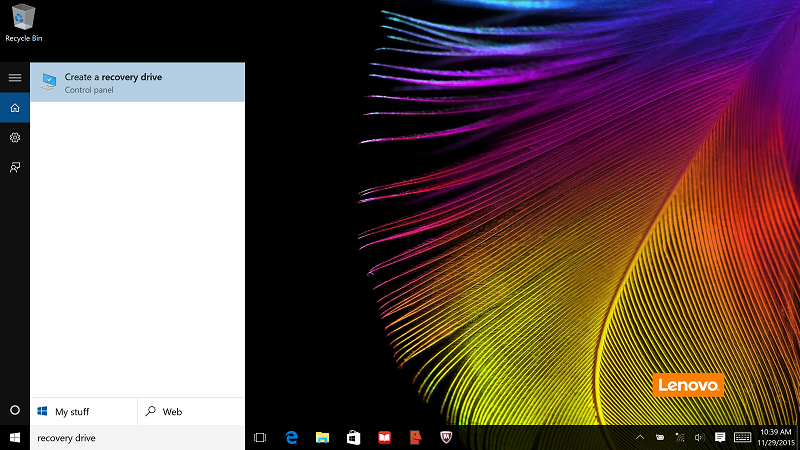The image size is (800, 450).
Task: Switch to My stuff search filter
Action: click(84, 411)
